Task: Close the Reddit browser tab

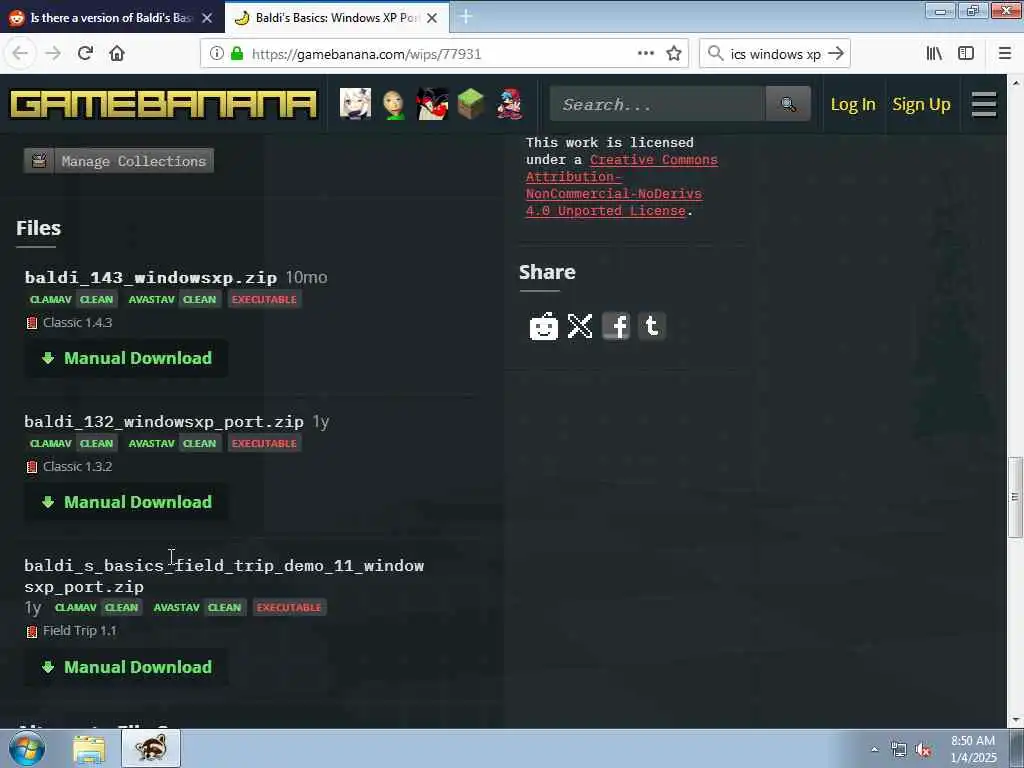Action: click(207, 18)
